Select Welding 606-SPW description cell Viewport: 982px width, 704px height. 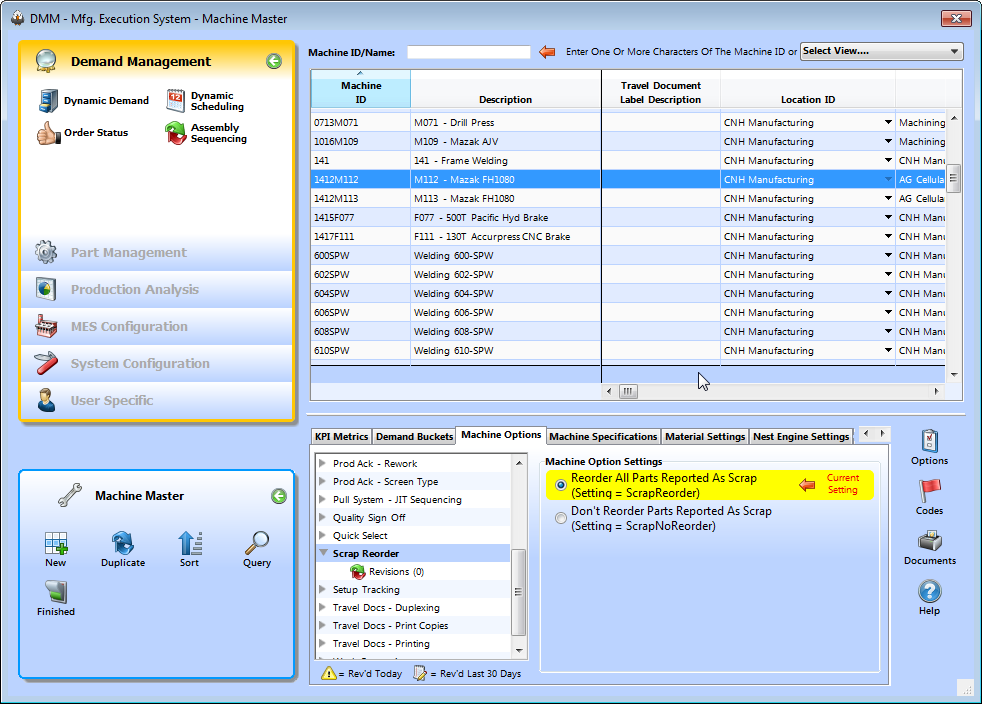pos(505,313)
